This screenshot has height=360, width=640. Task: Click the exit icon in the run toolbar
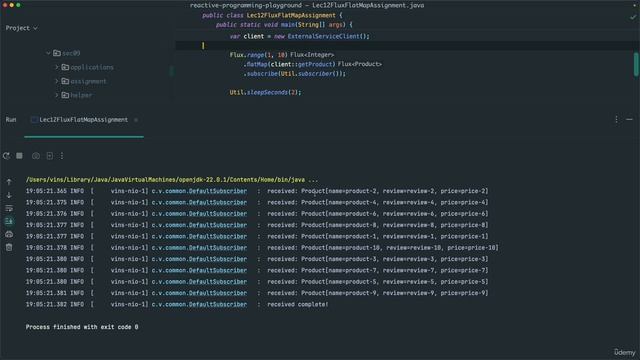pos(49,156)
